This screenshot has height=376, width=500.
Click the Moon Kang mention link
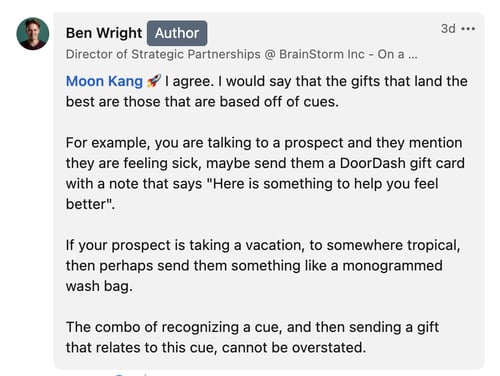104,81
